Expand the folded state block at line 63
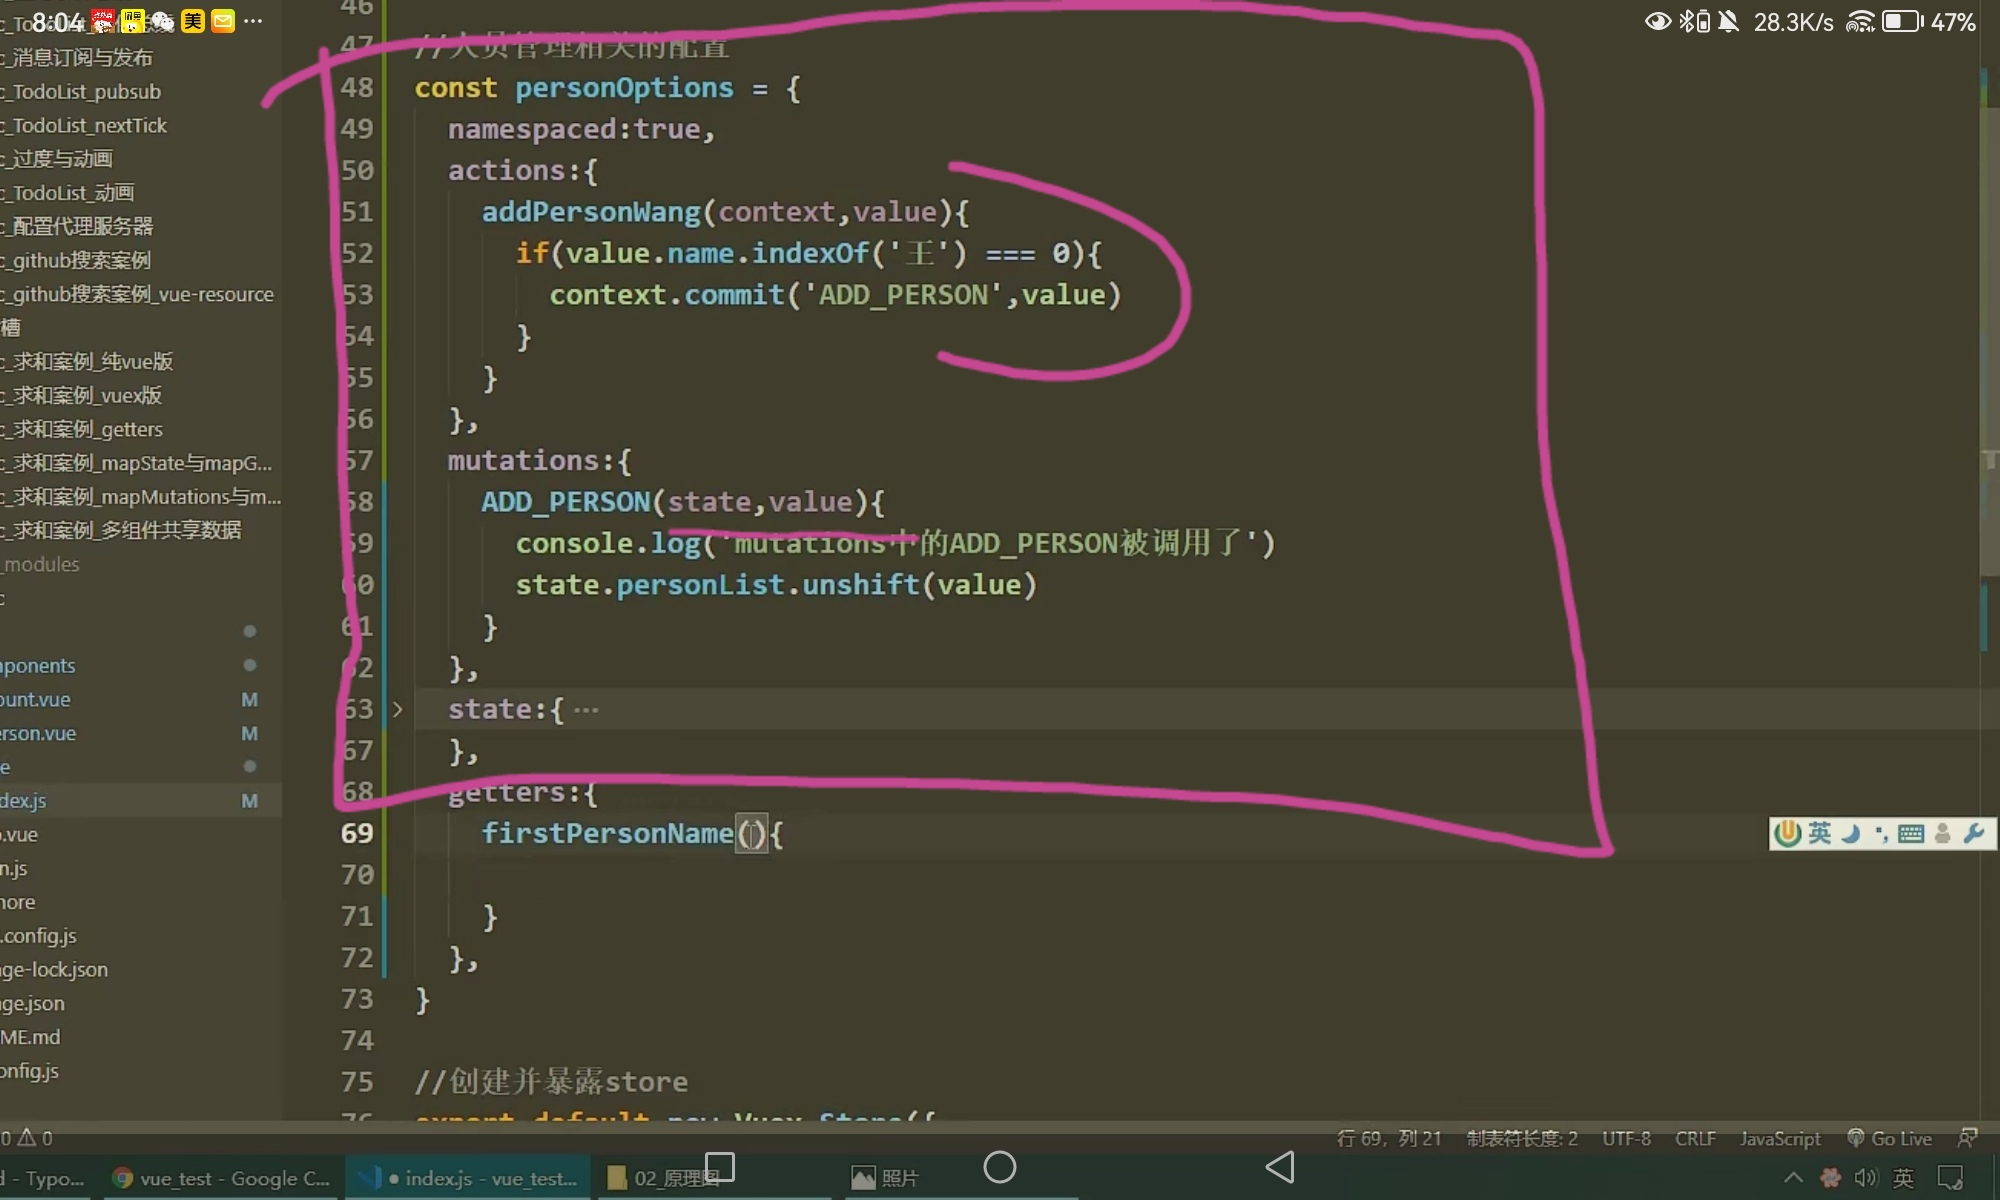This screenshot has width=2000, height=1200. [x=398, y=709]
